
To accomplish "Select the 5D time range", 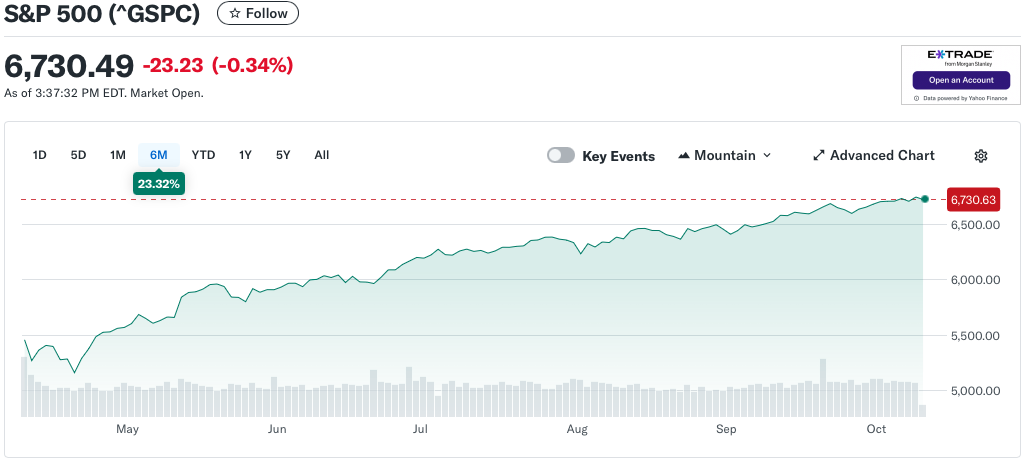I will [x=78, y=155].
